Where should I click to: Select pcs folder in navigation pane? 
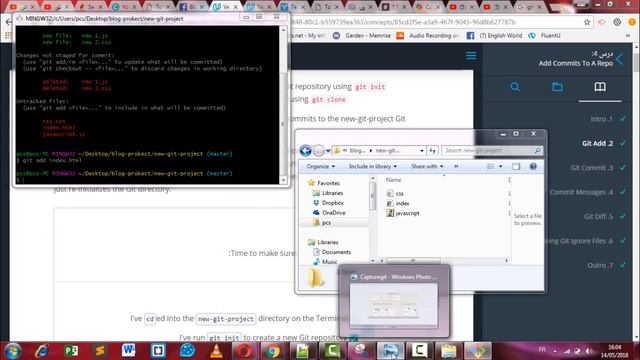tap(322, 222)
